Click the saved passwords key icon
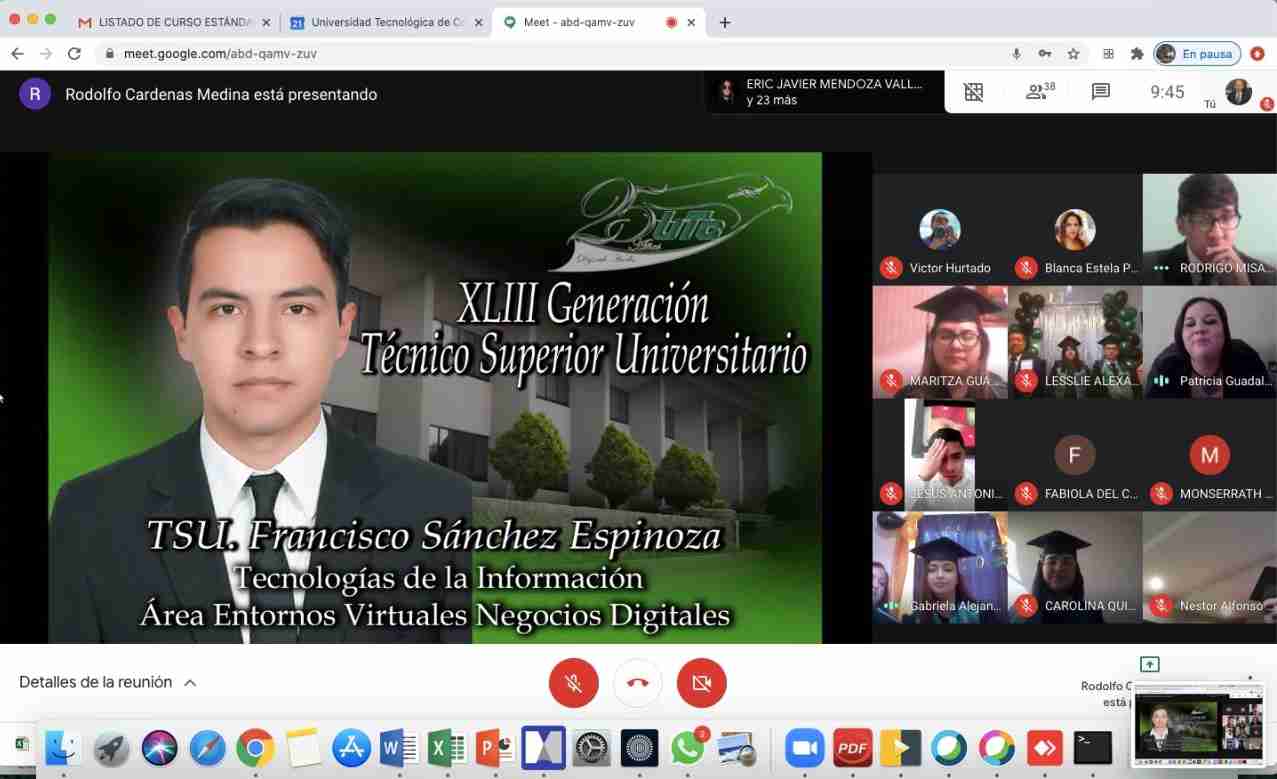The height and width of the screenshot is (779, 1277). (x=1045, y=53)
